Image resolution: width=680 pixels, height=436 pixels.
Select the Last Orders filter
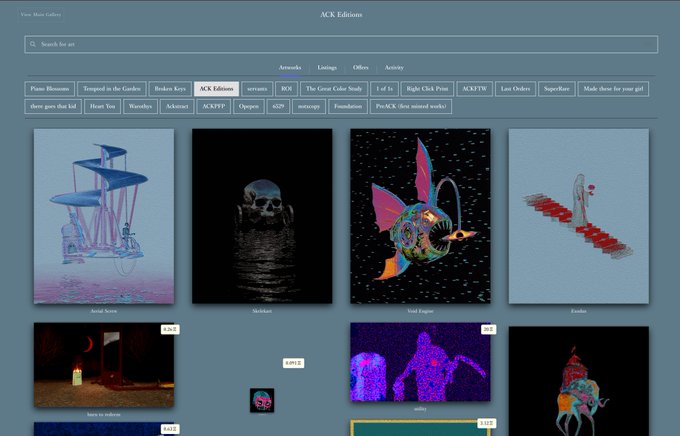pos(515,89)
